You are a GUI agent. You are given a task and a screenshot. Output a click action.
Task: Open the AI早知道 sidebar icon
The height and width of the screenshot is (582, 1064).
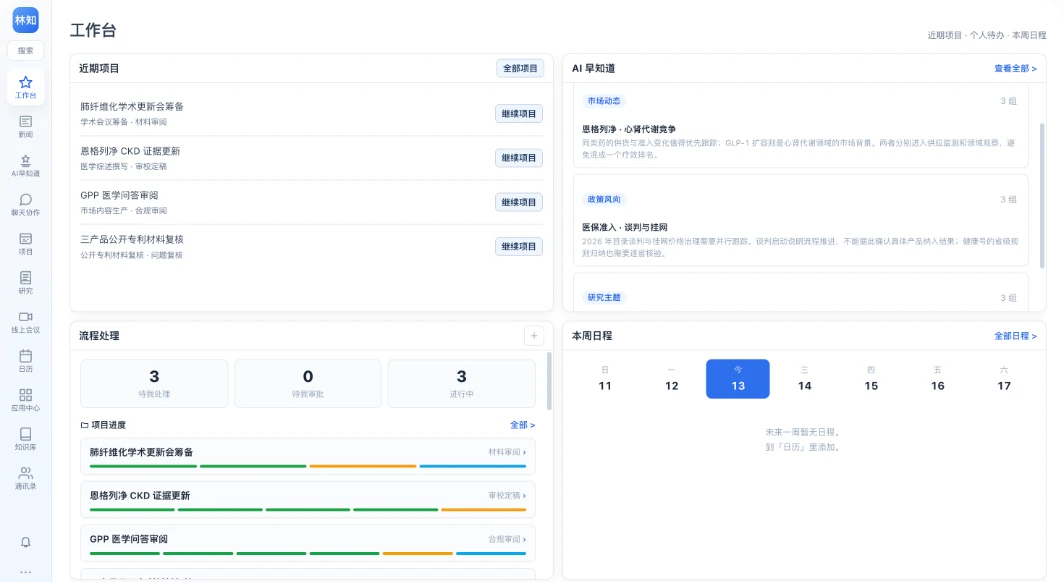pyautogui.click(x=25, y=166)
